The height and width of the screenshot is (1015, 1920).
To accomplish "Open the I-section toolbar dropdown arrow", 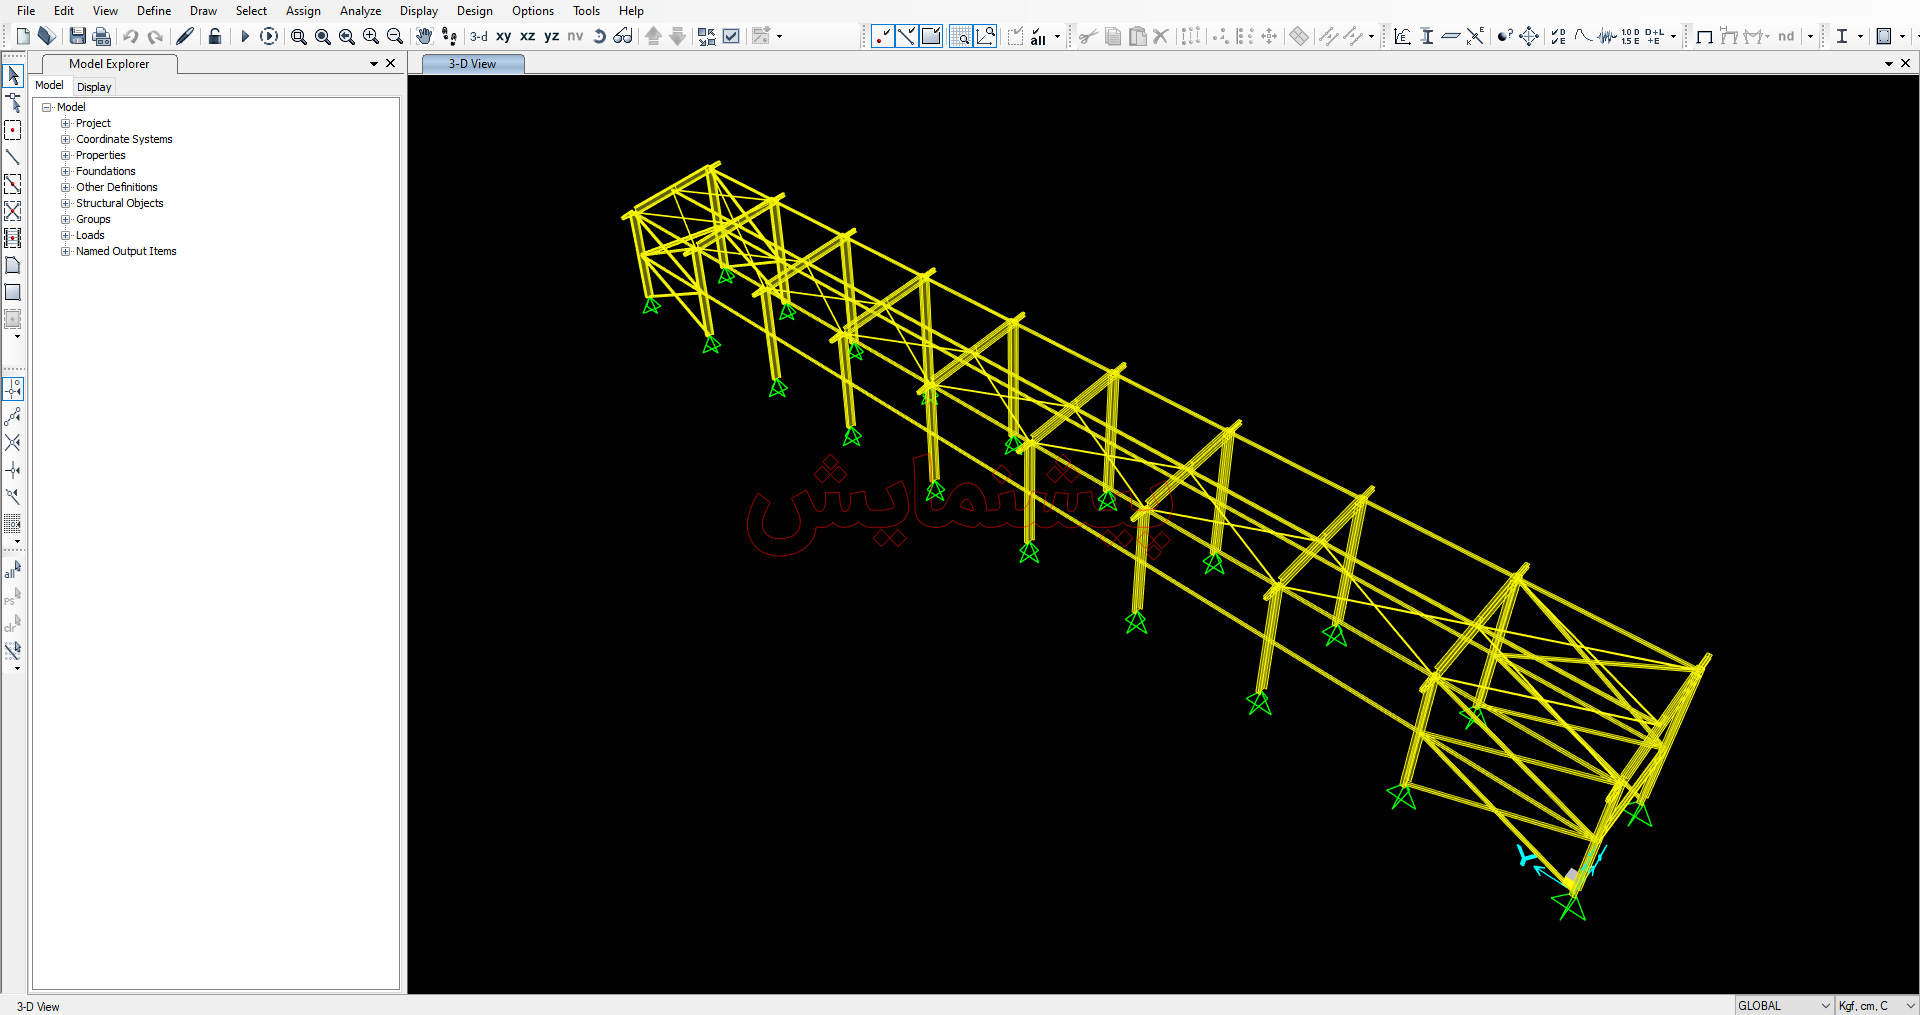I will 1860,37.
